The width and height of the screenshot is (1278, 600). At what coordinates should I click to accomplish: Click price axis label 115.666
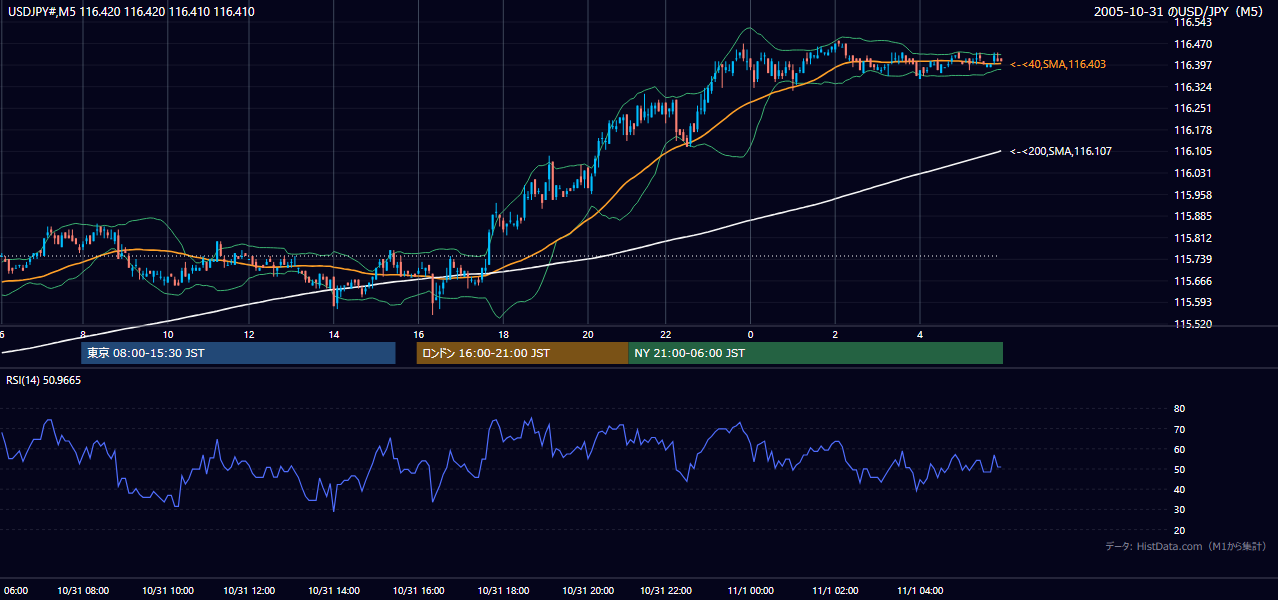click(1193, 281)
